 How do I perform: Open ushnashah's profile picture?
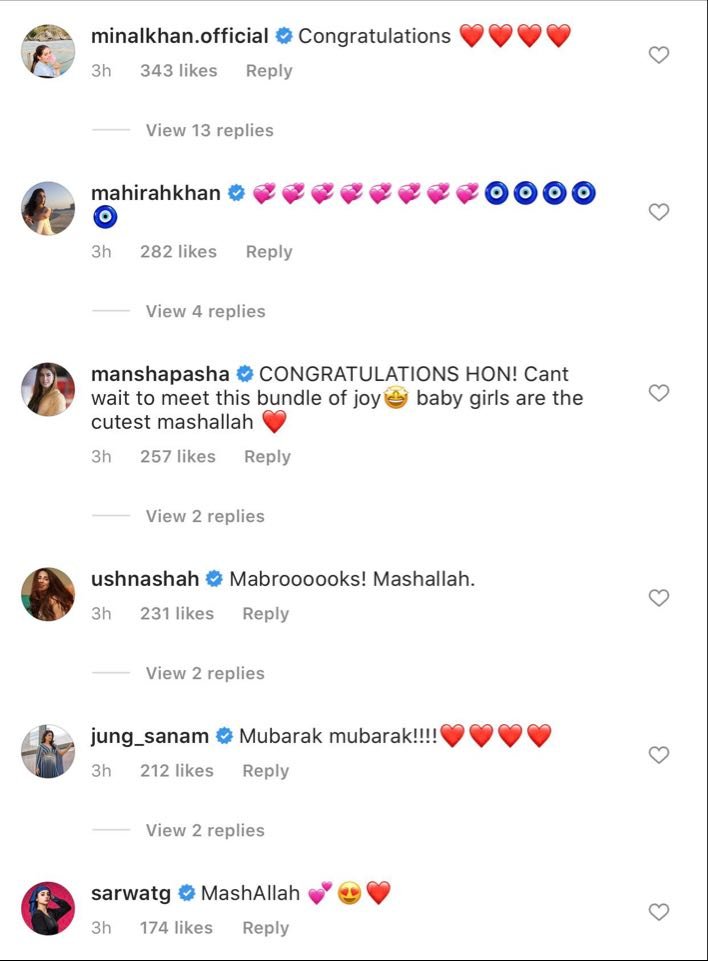(x=48, y=595)
